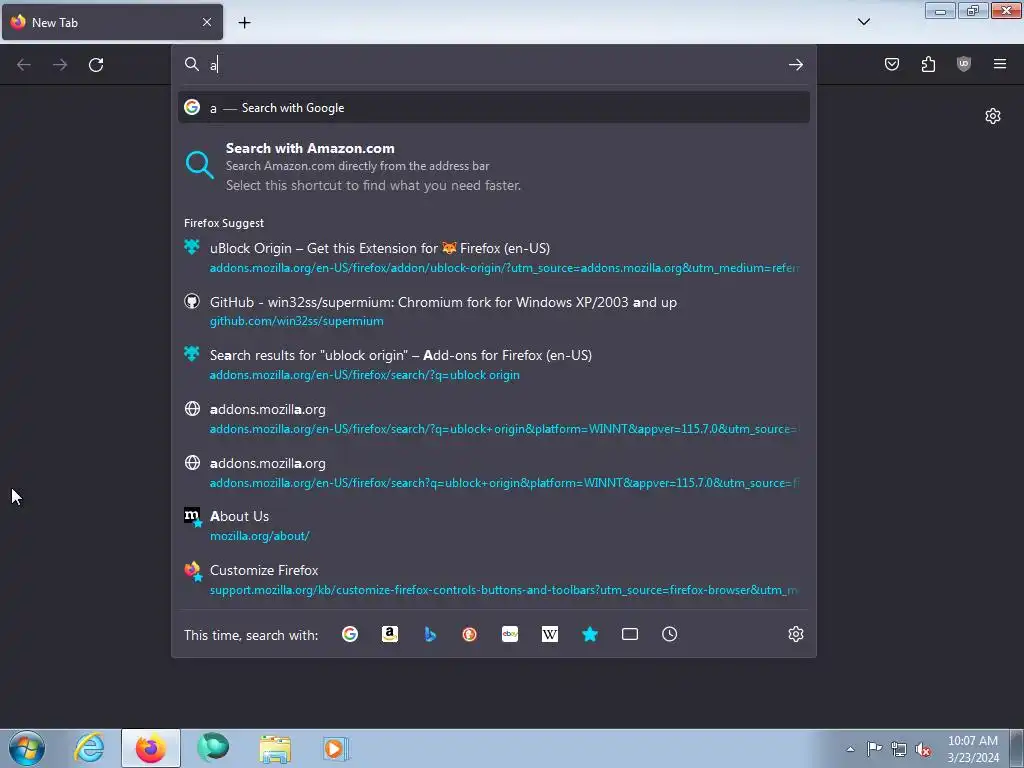This screenshot has height=768, width=1024.
Task: Launch Internet Explorer from taskbar
Action: [89, 748]
